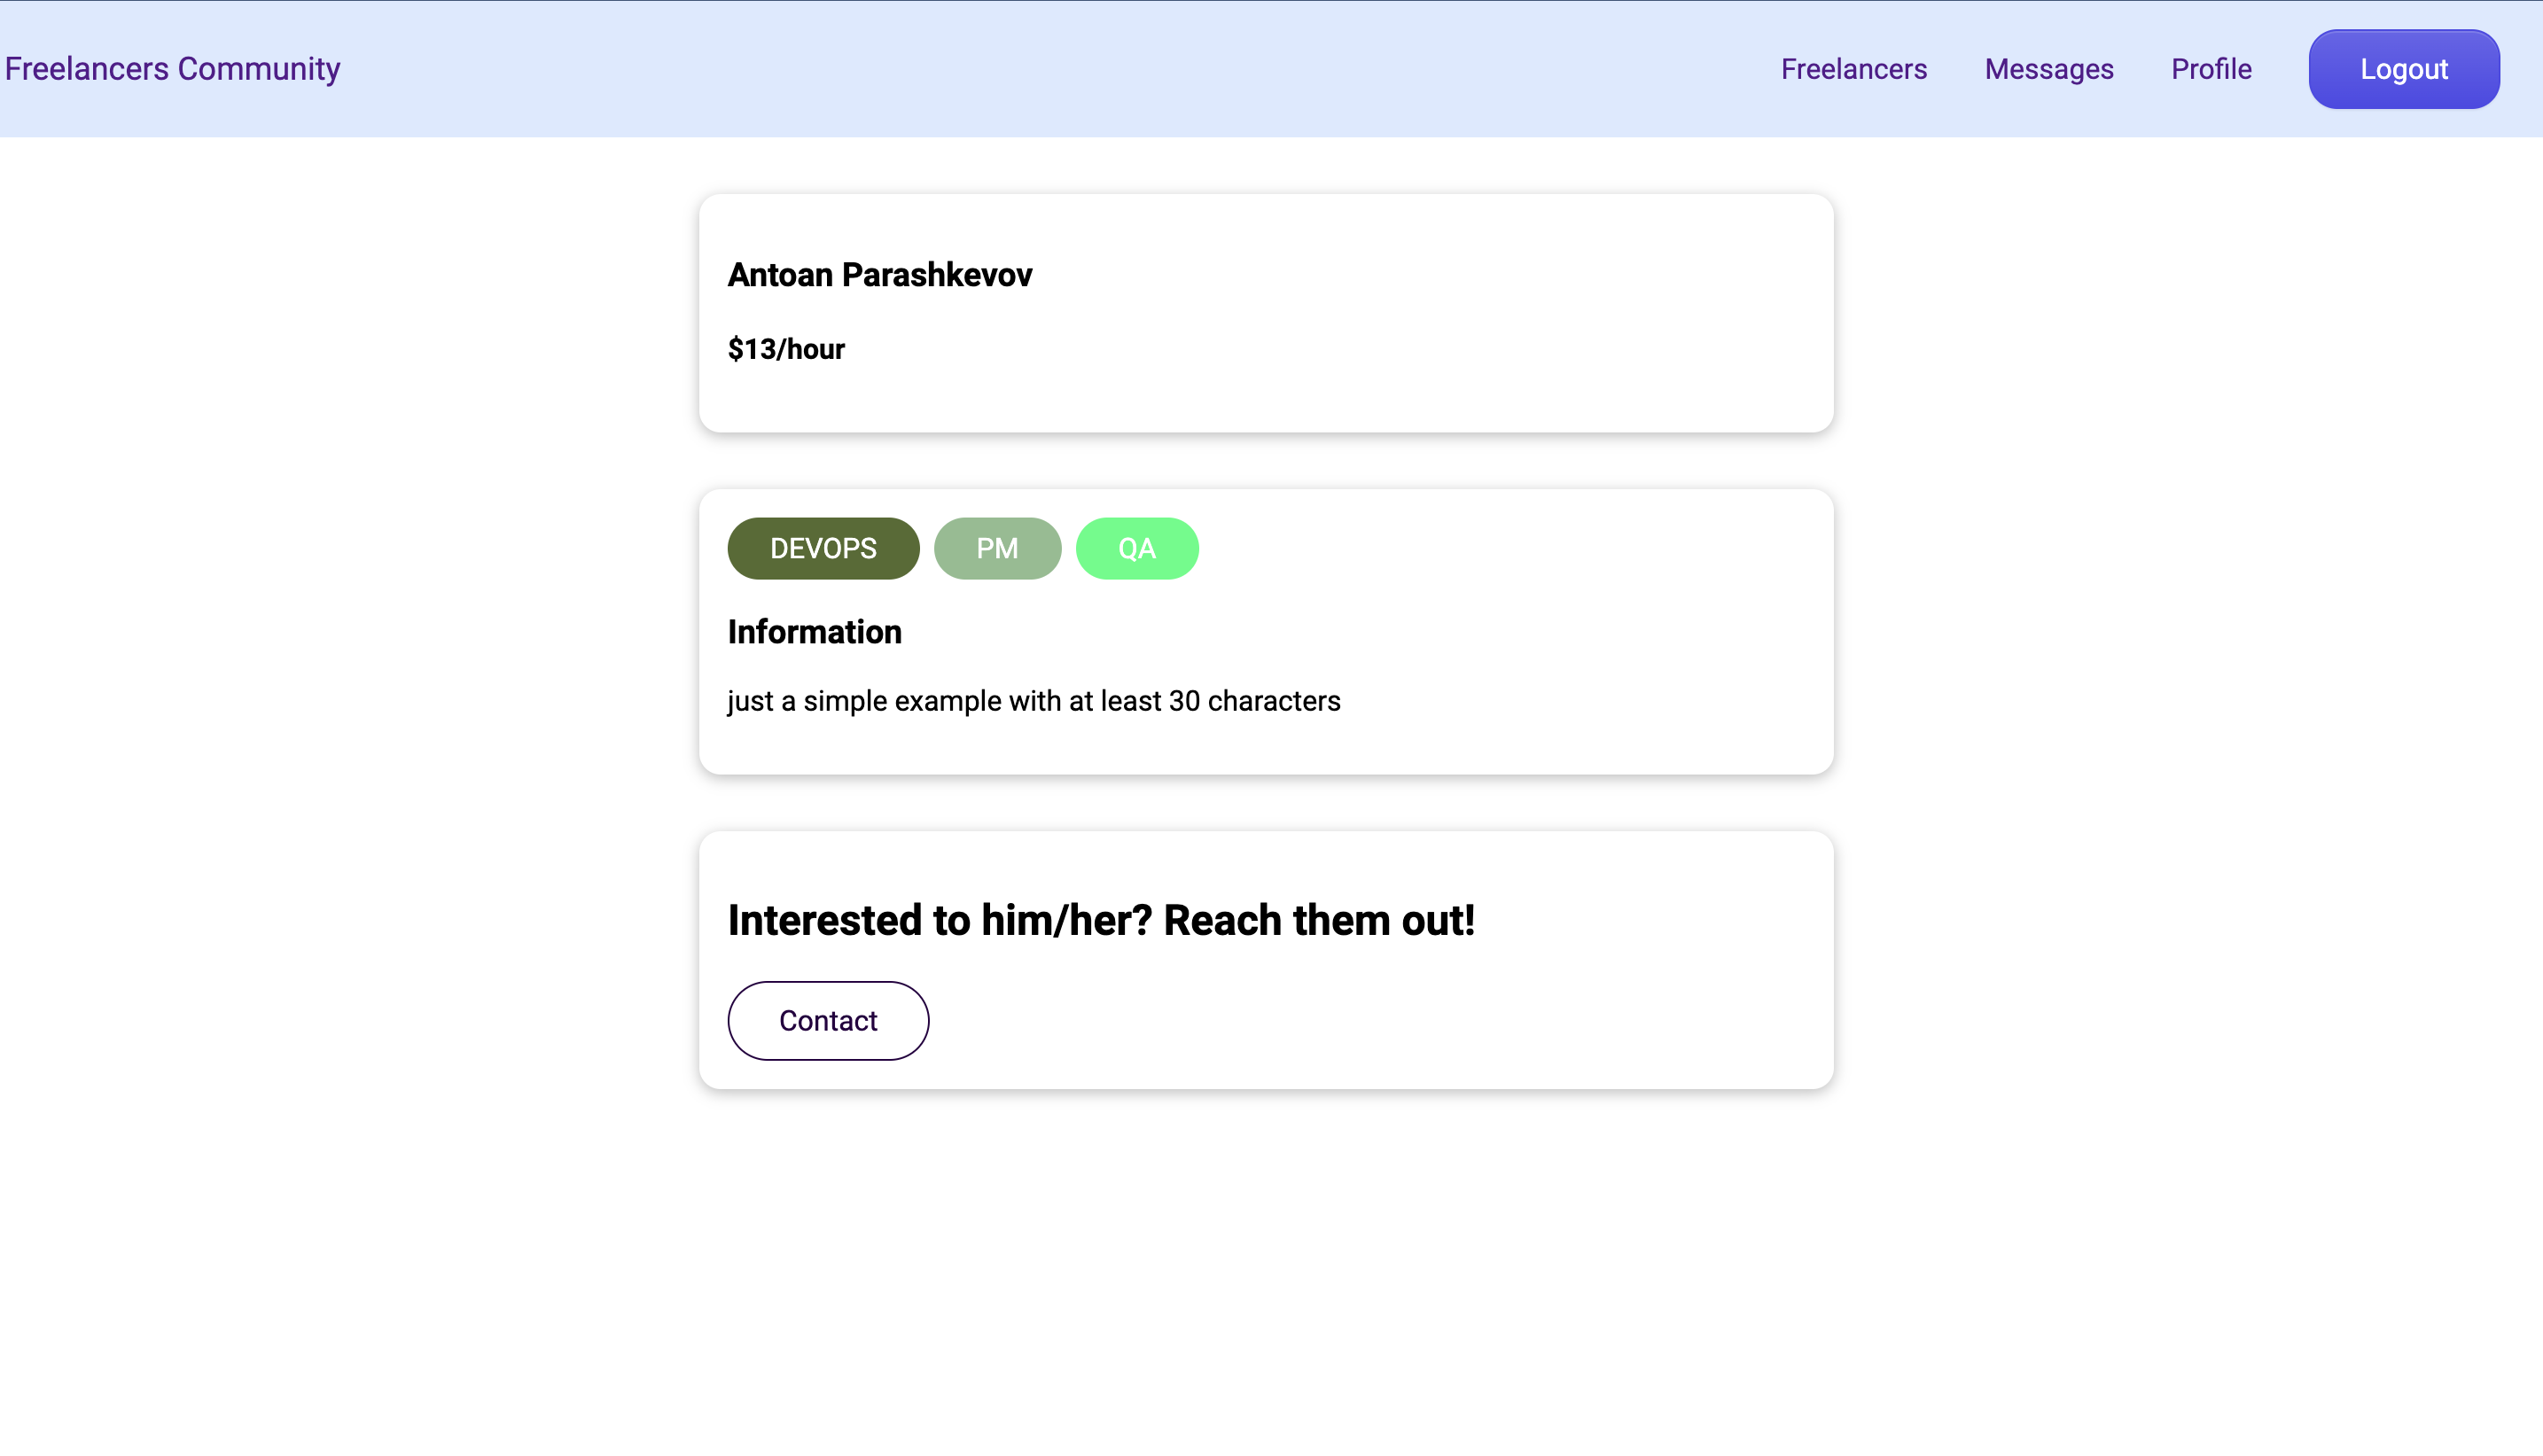Click the $13/hour rate label
The image size is (2543, 1456).
click(786, 348)
